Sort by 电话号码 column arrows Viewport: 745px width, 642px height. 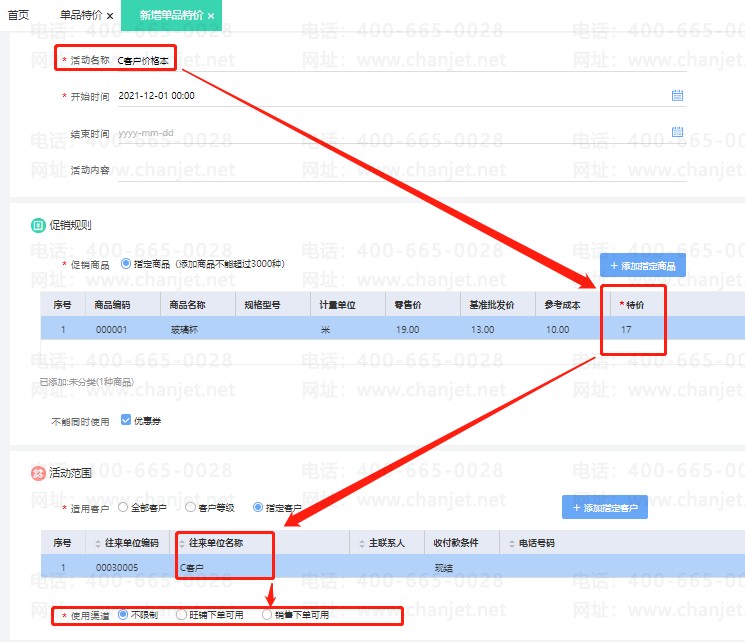click(x=512, y=543)
